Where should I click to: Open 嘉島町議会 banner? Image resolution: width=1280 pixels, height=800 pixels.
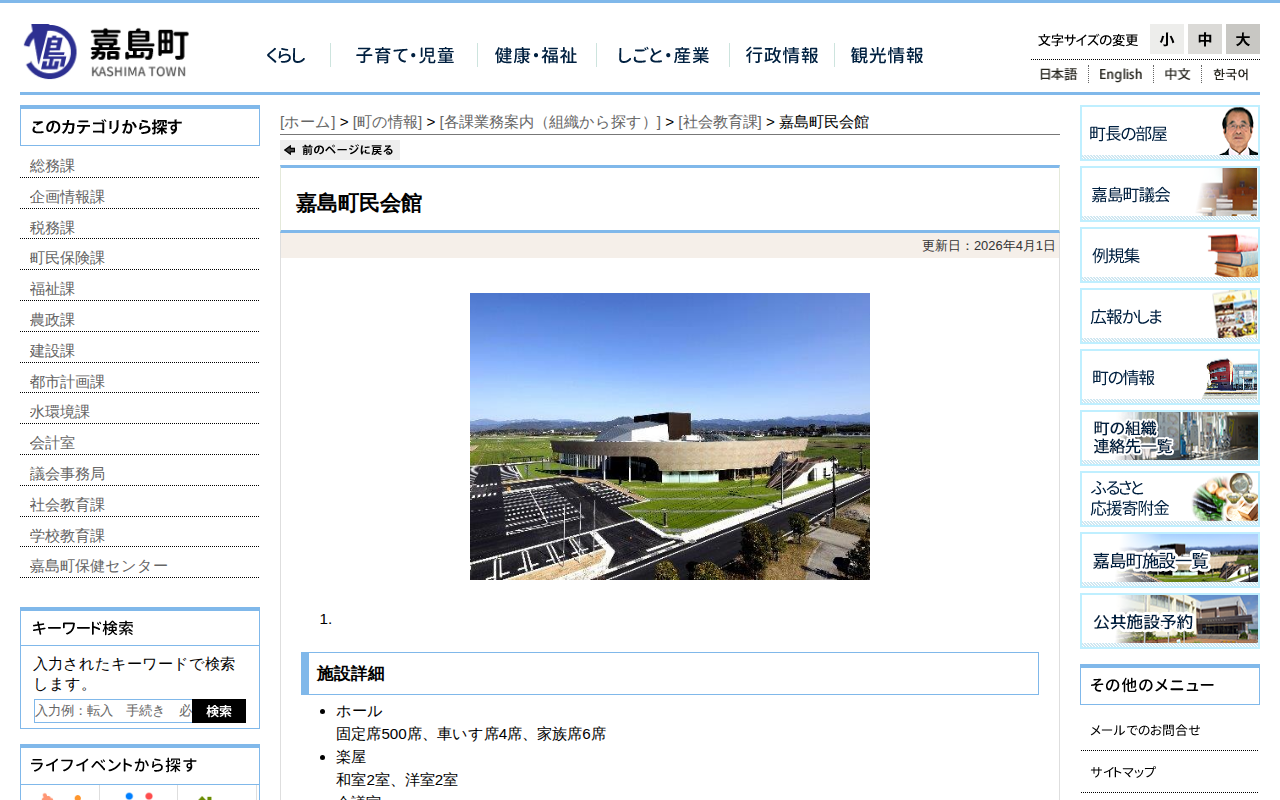point(1170,194)
